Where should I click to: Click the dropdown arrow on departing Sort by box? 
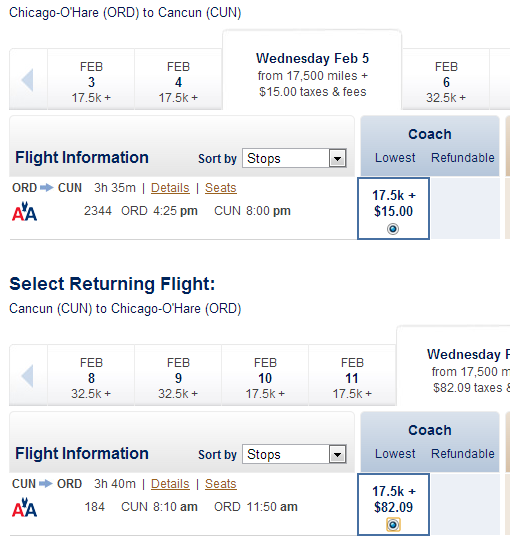(338, 158)
